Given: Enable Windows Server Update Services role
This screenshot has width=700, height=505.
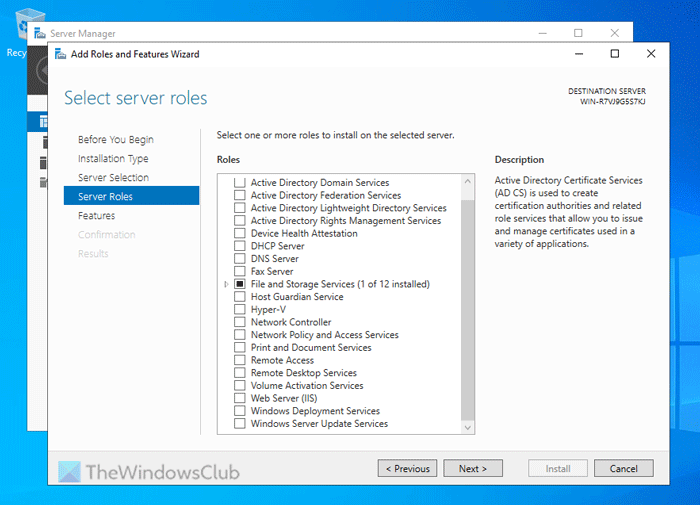Looking at the screenshot, I should [240, 423].
